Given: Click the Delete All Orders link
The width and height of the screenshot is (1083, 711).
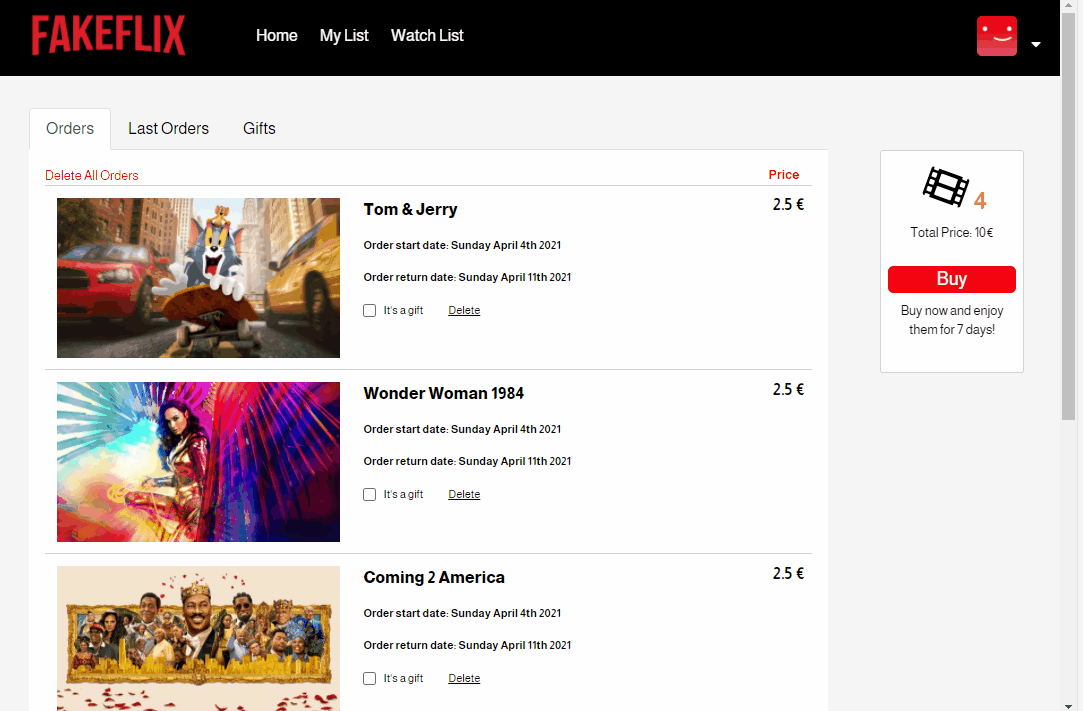Looking at the screenshot, I should click(x=92, y=176).
